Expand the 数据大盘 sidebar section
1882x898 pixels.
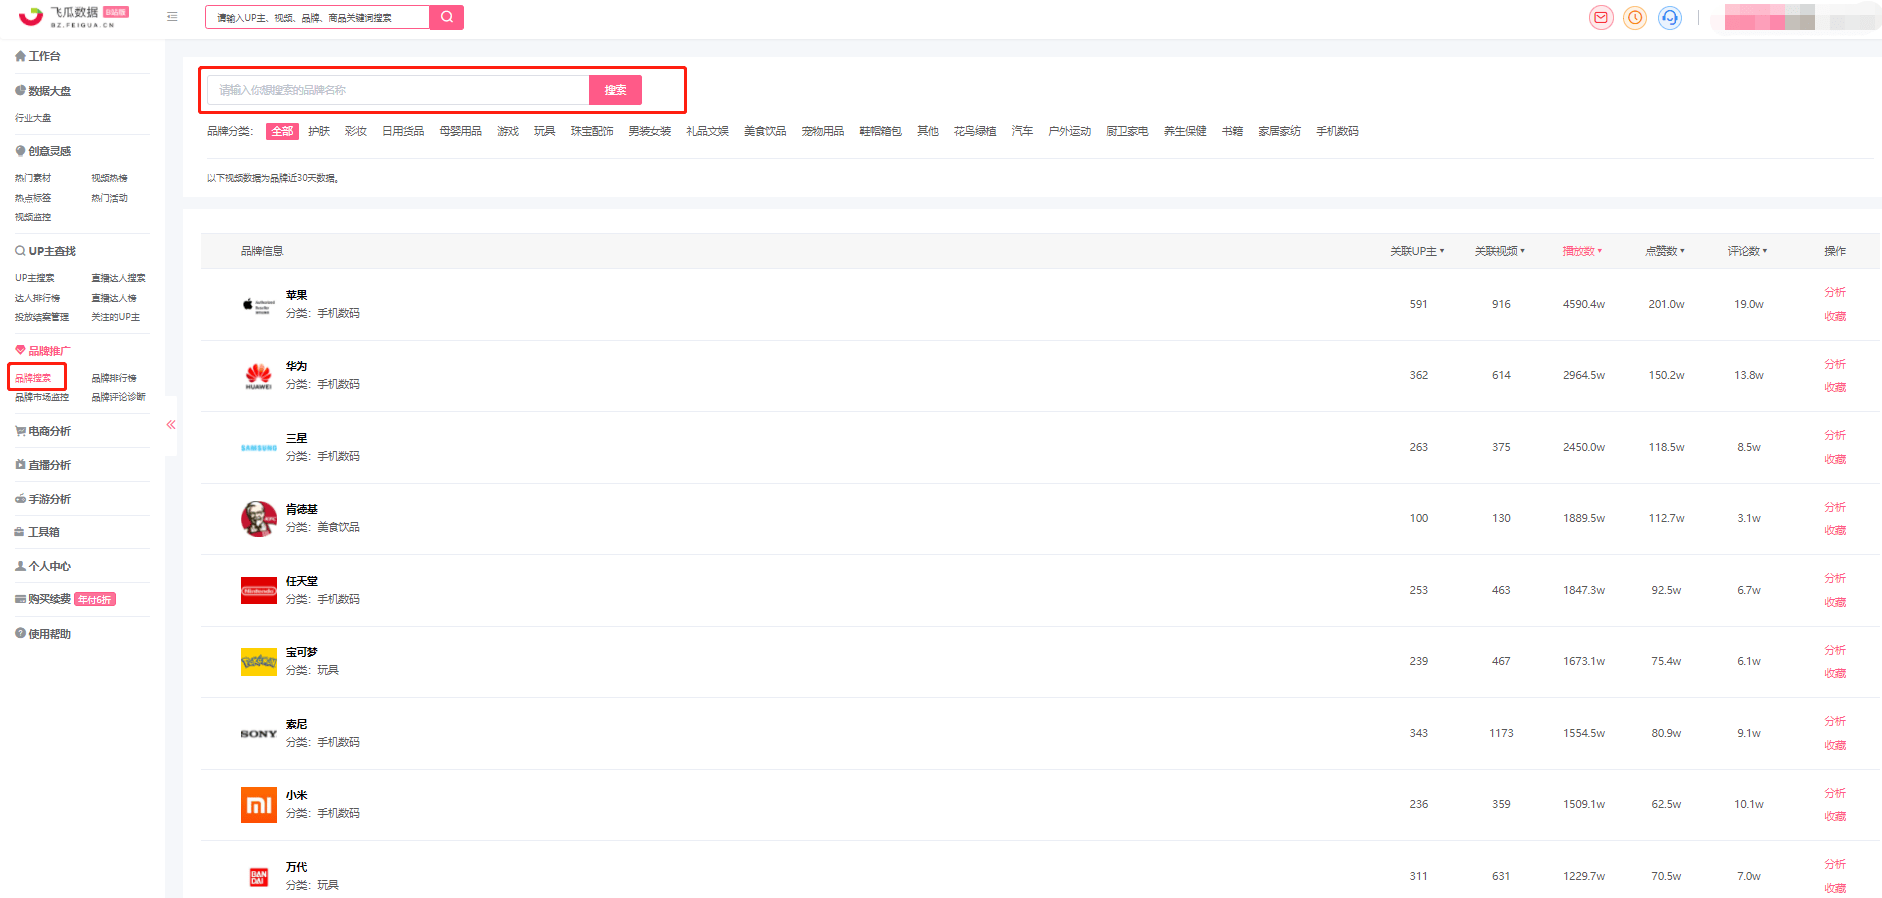click(x=43, y=91)
